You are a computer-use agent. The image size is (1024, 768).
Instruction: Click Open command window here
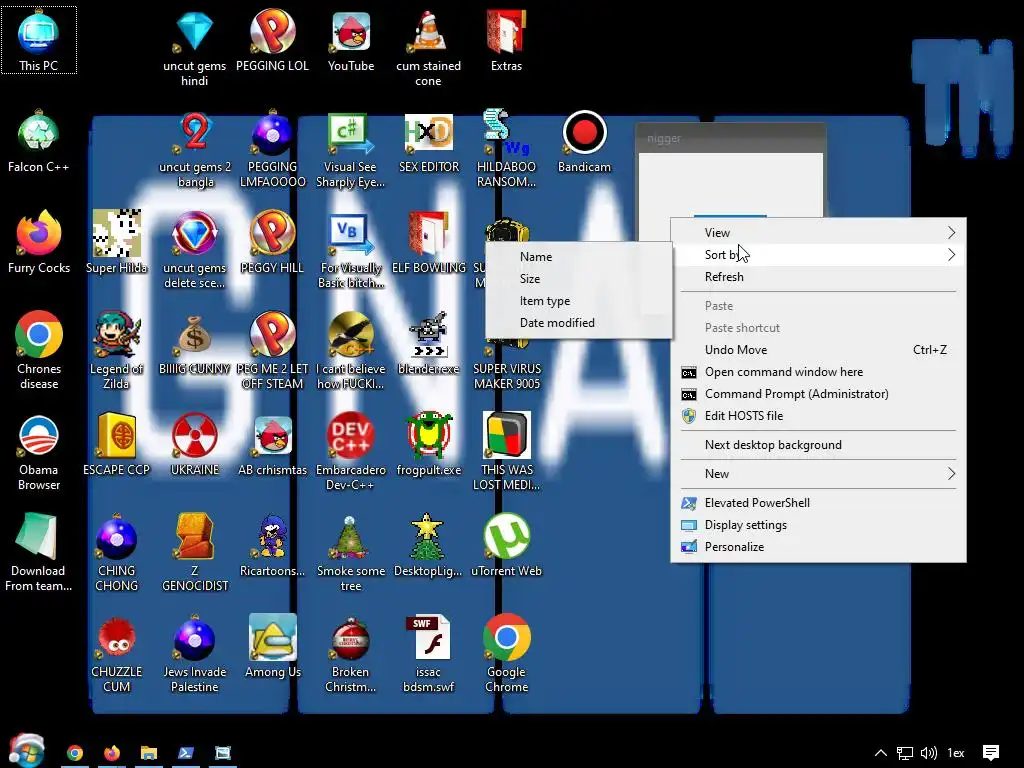coord(818,372)
